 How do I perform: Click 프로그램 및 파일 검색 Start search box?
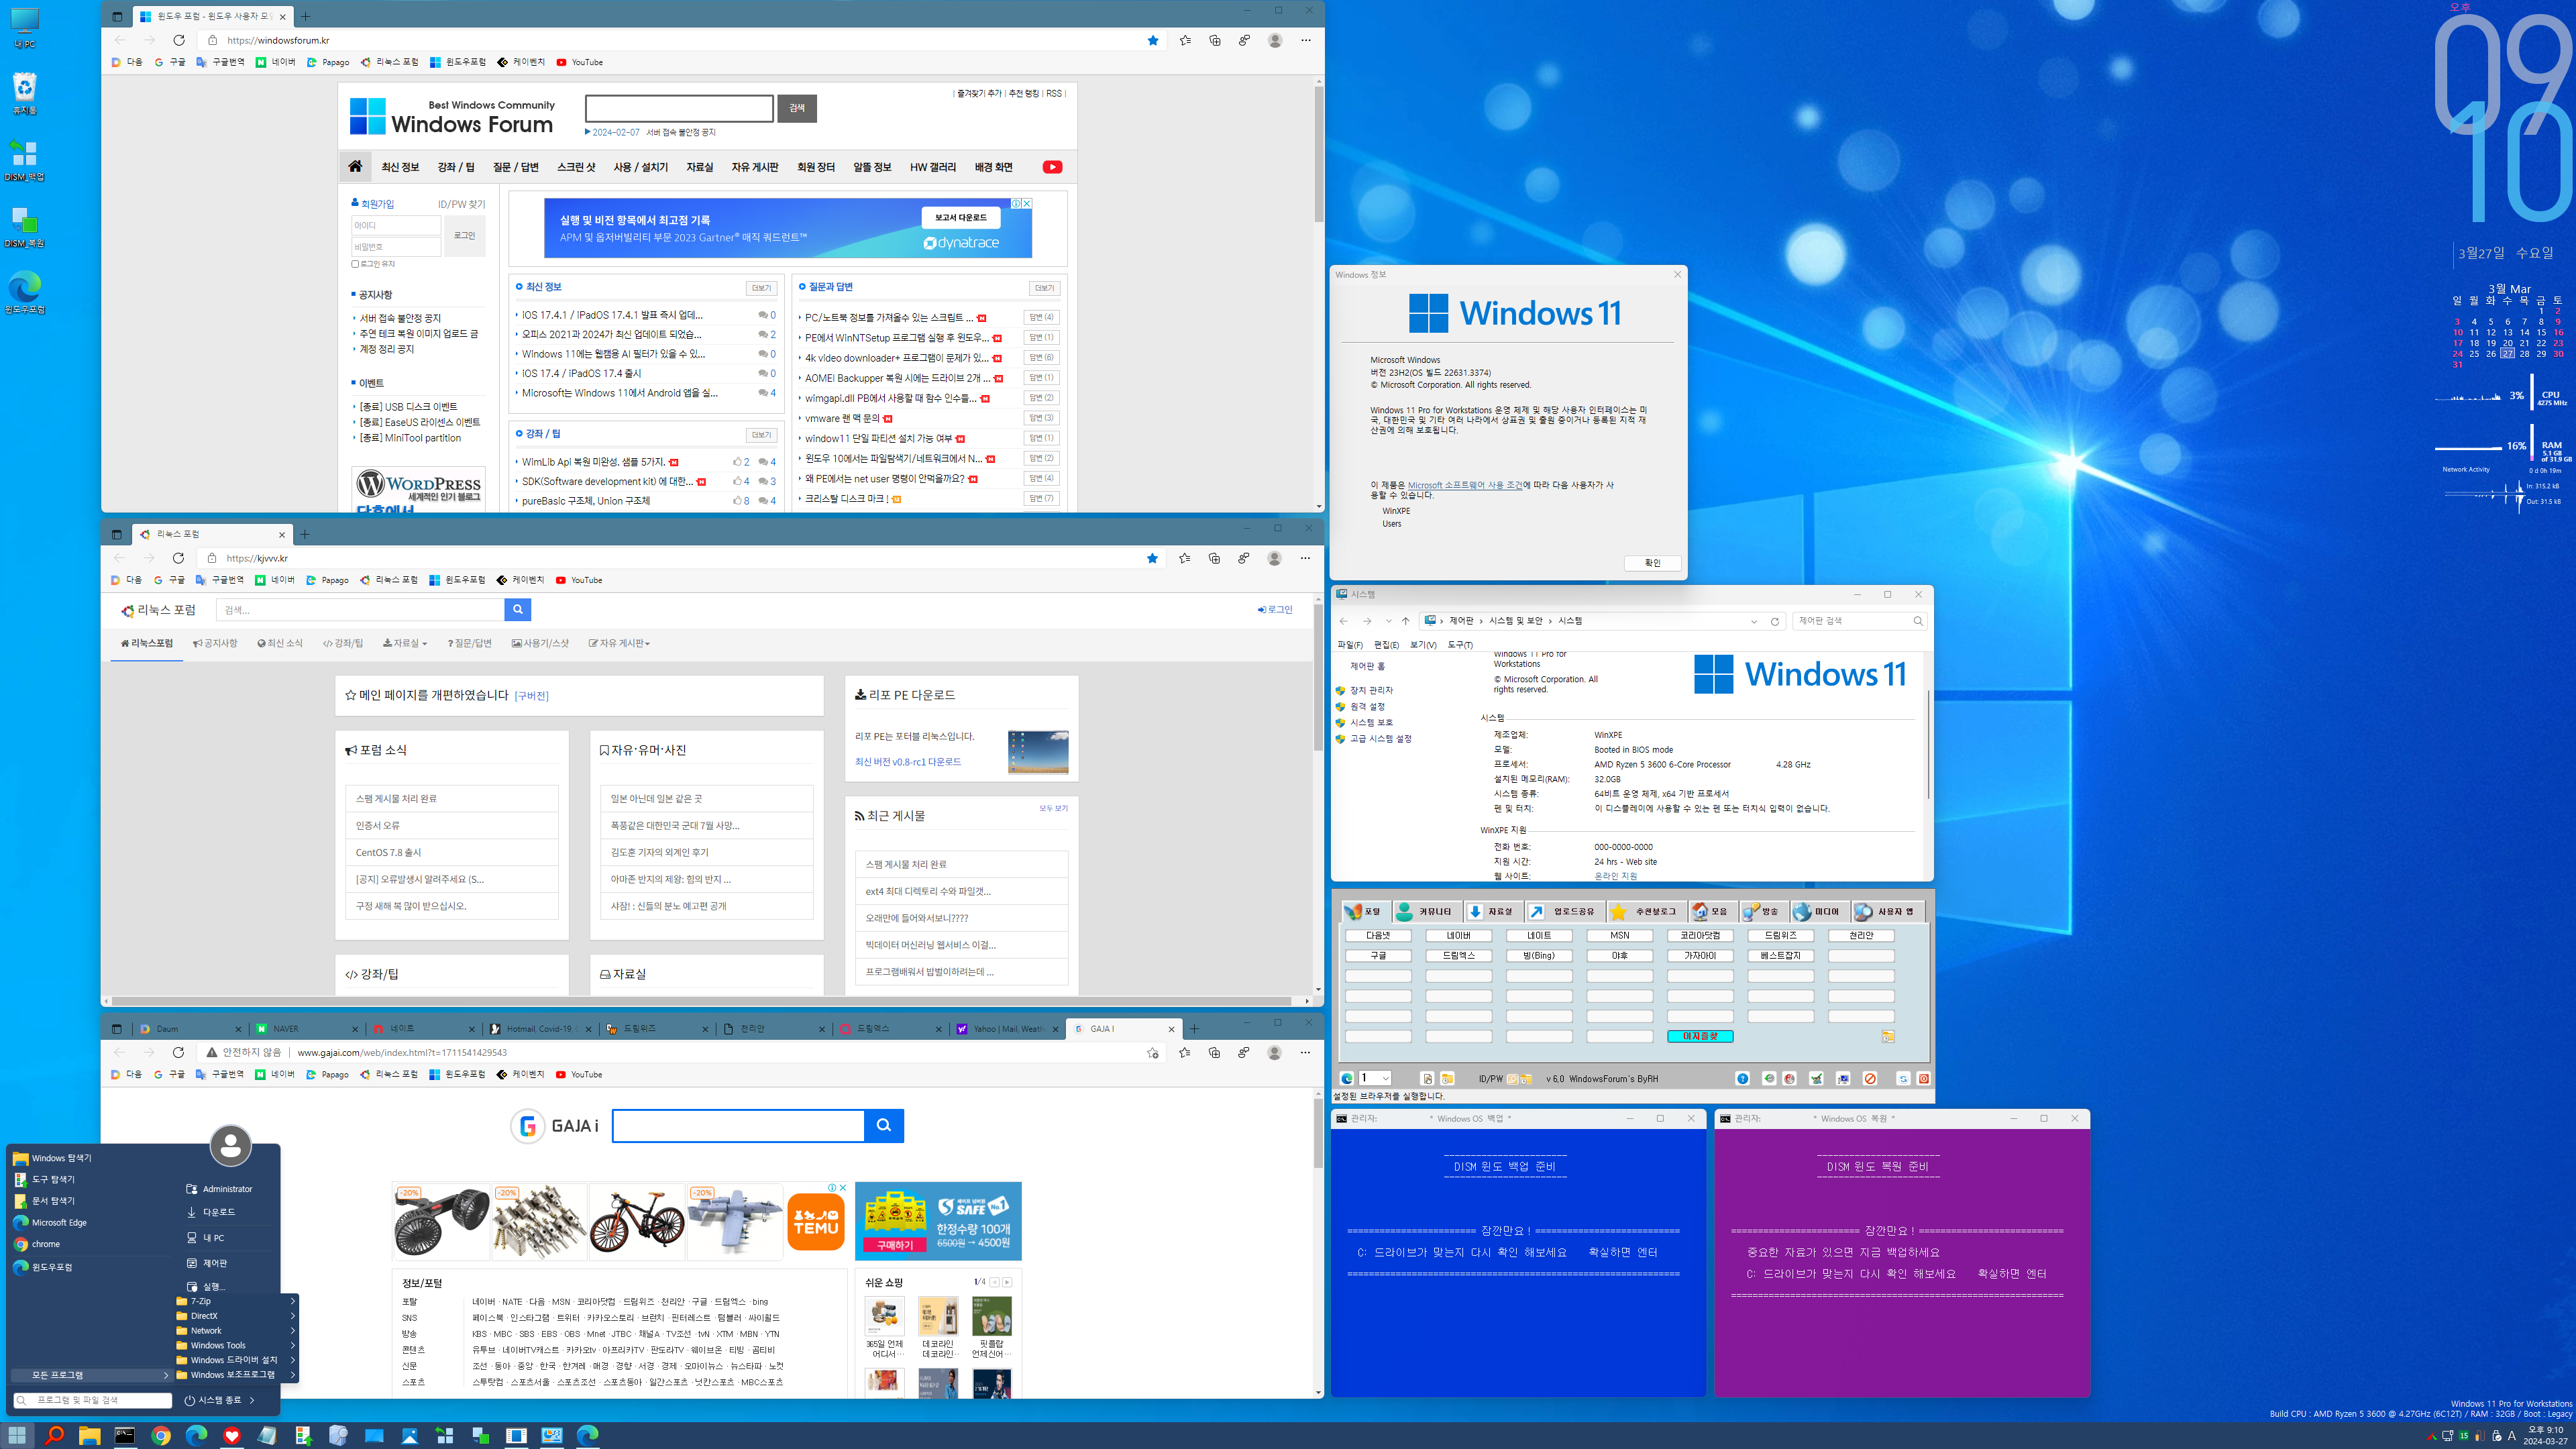click(92, 1400)
